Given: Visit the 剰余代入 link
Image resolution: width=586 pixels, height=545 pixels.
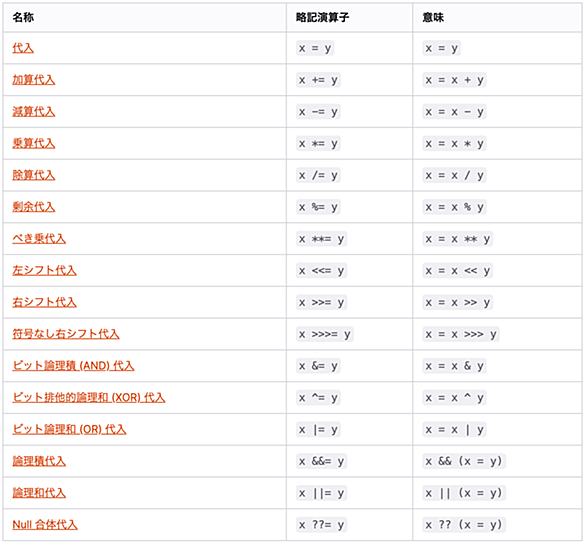Looking at the screenshot, I should coord(34,207).
